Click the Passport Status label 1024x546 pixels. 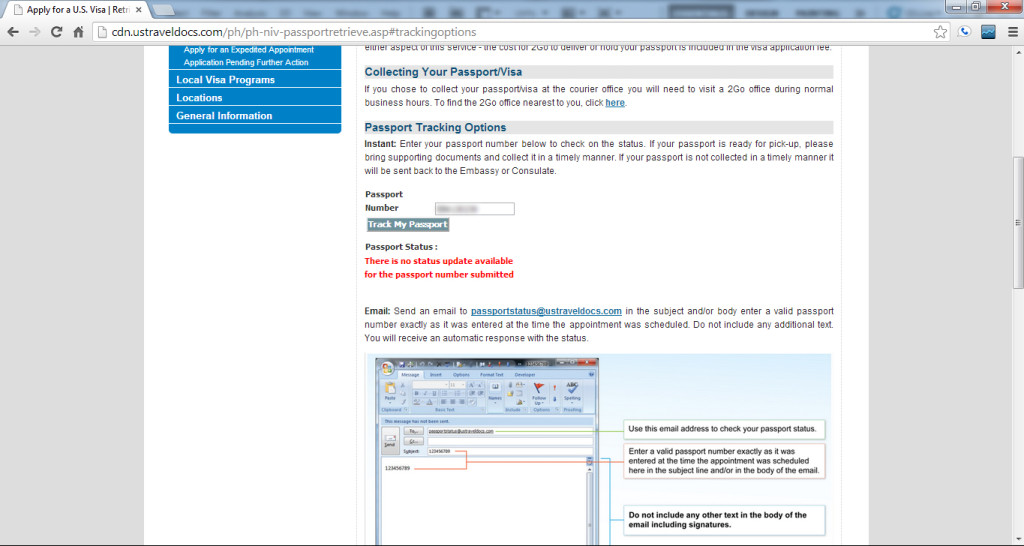[x=401, y=247]
